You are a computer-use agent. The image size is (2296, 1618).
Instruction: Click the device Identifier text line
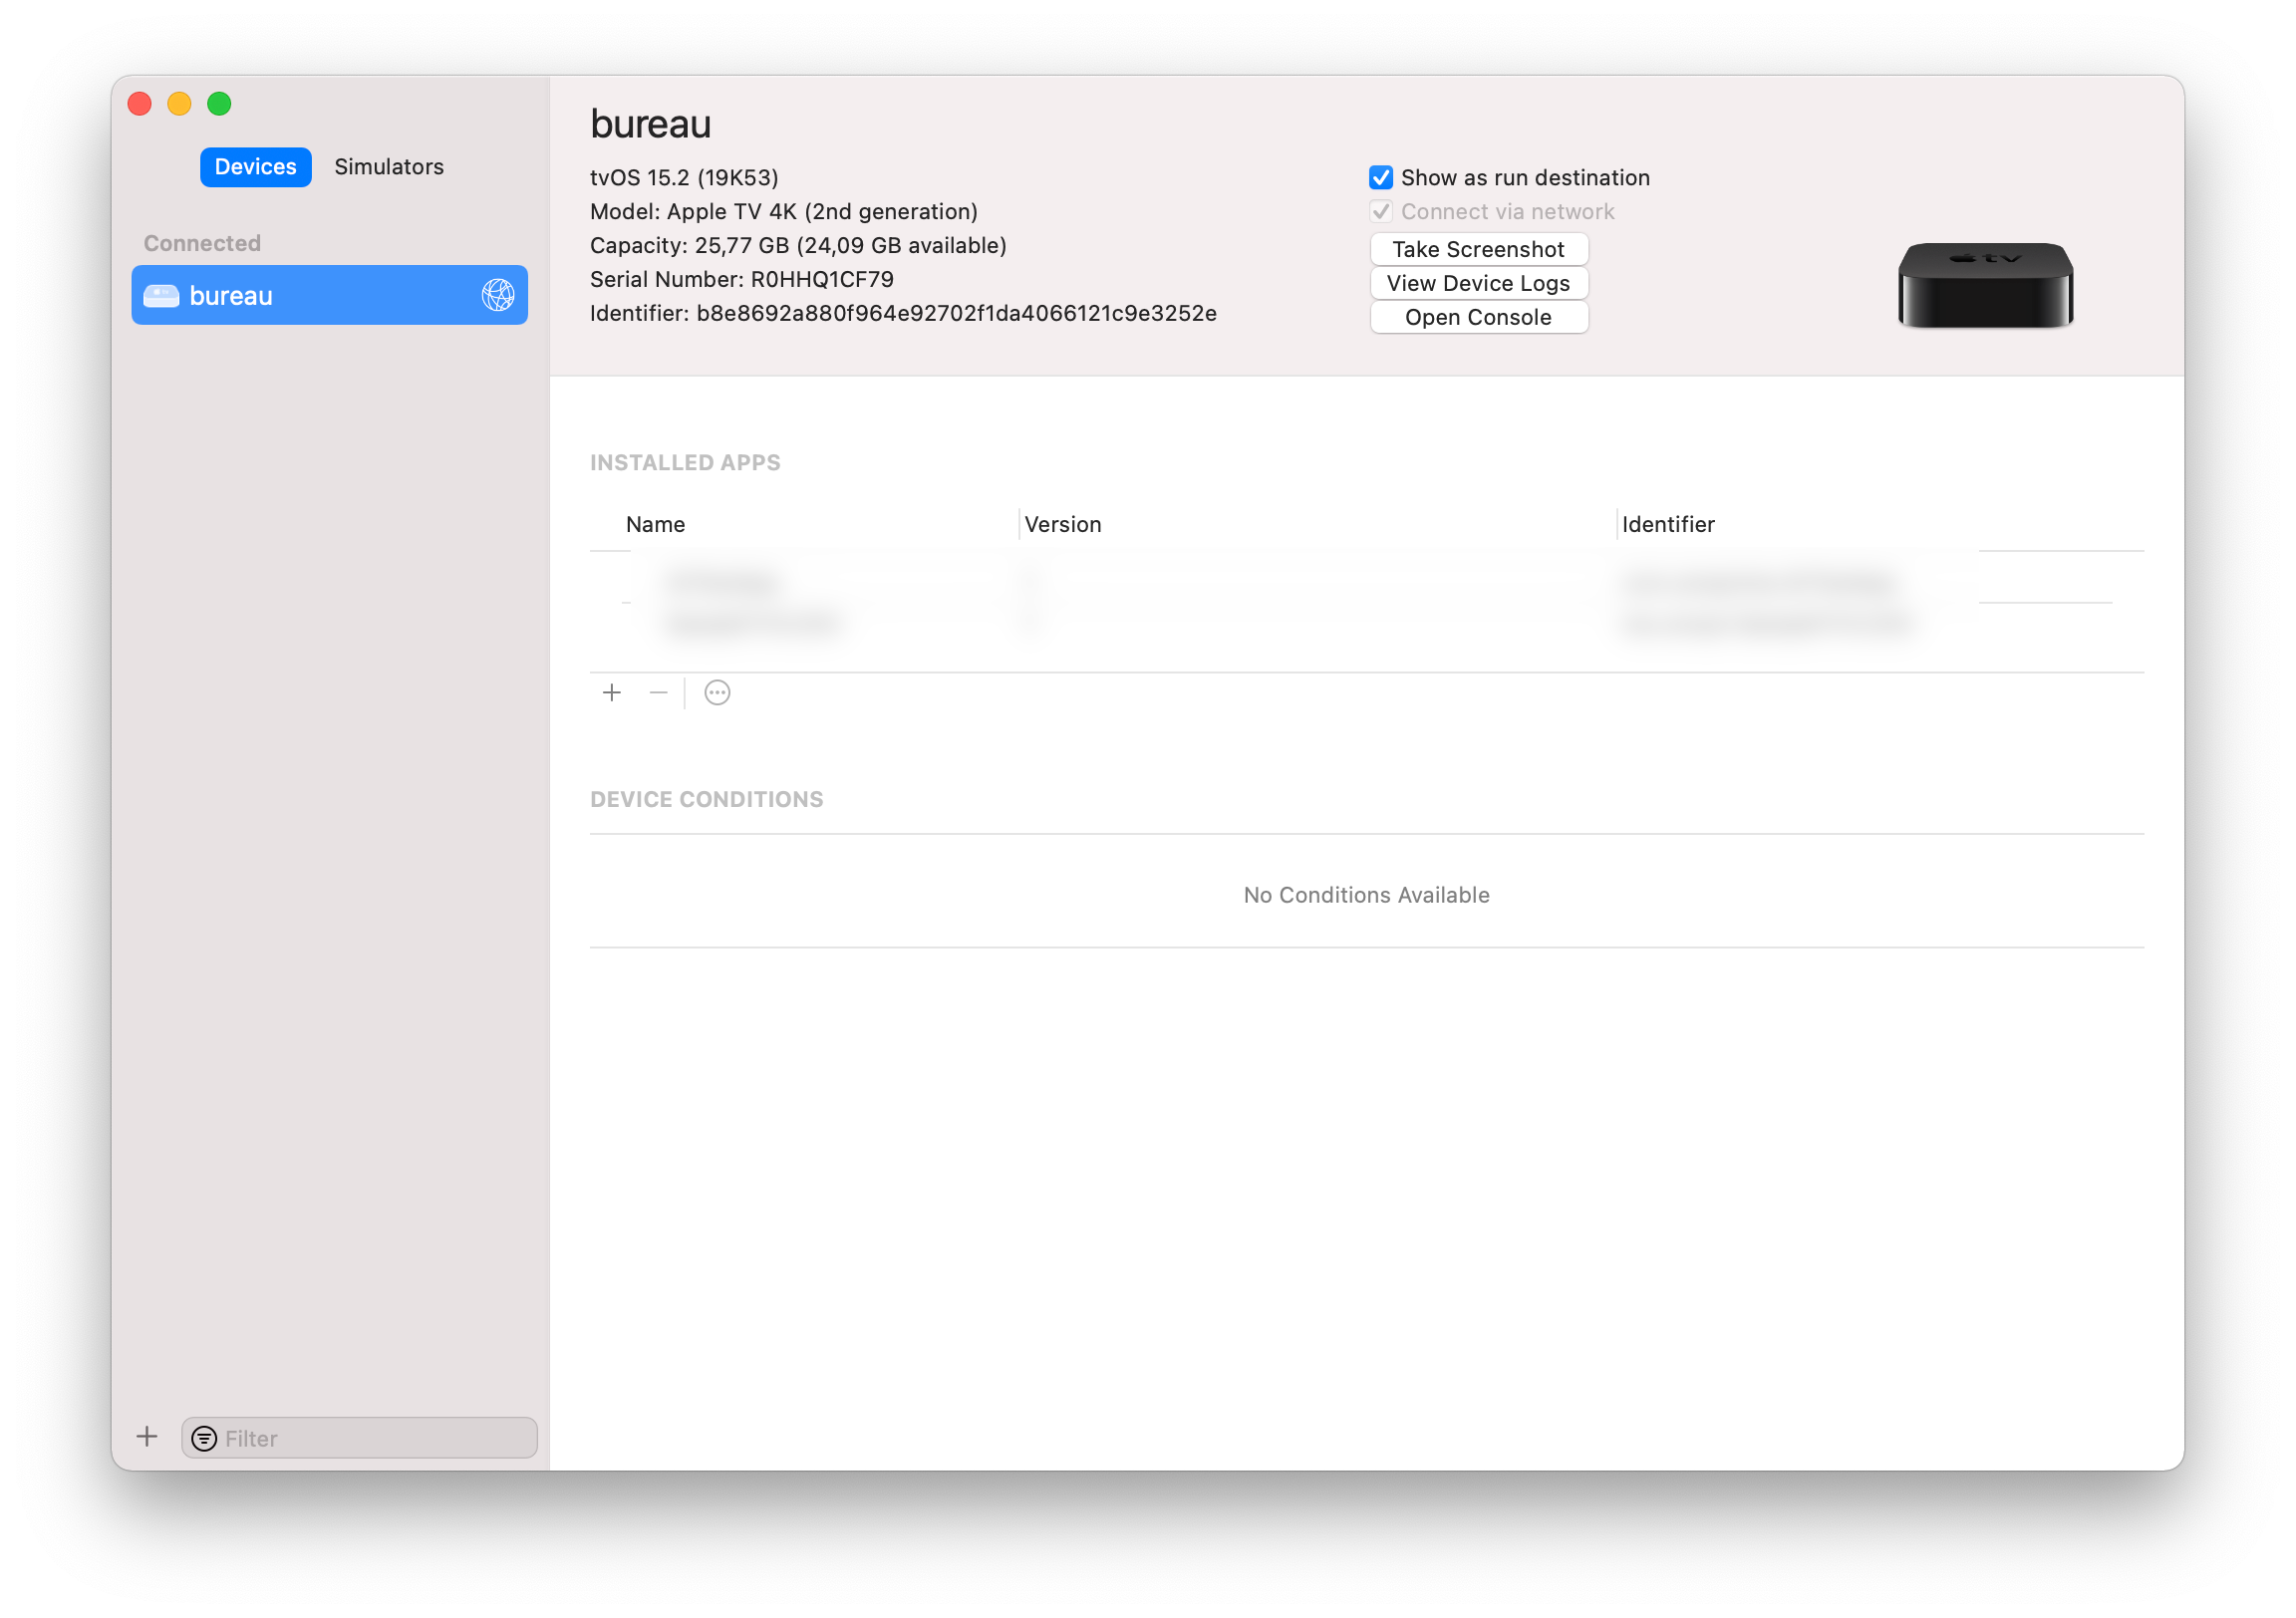903,313
